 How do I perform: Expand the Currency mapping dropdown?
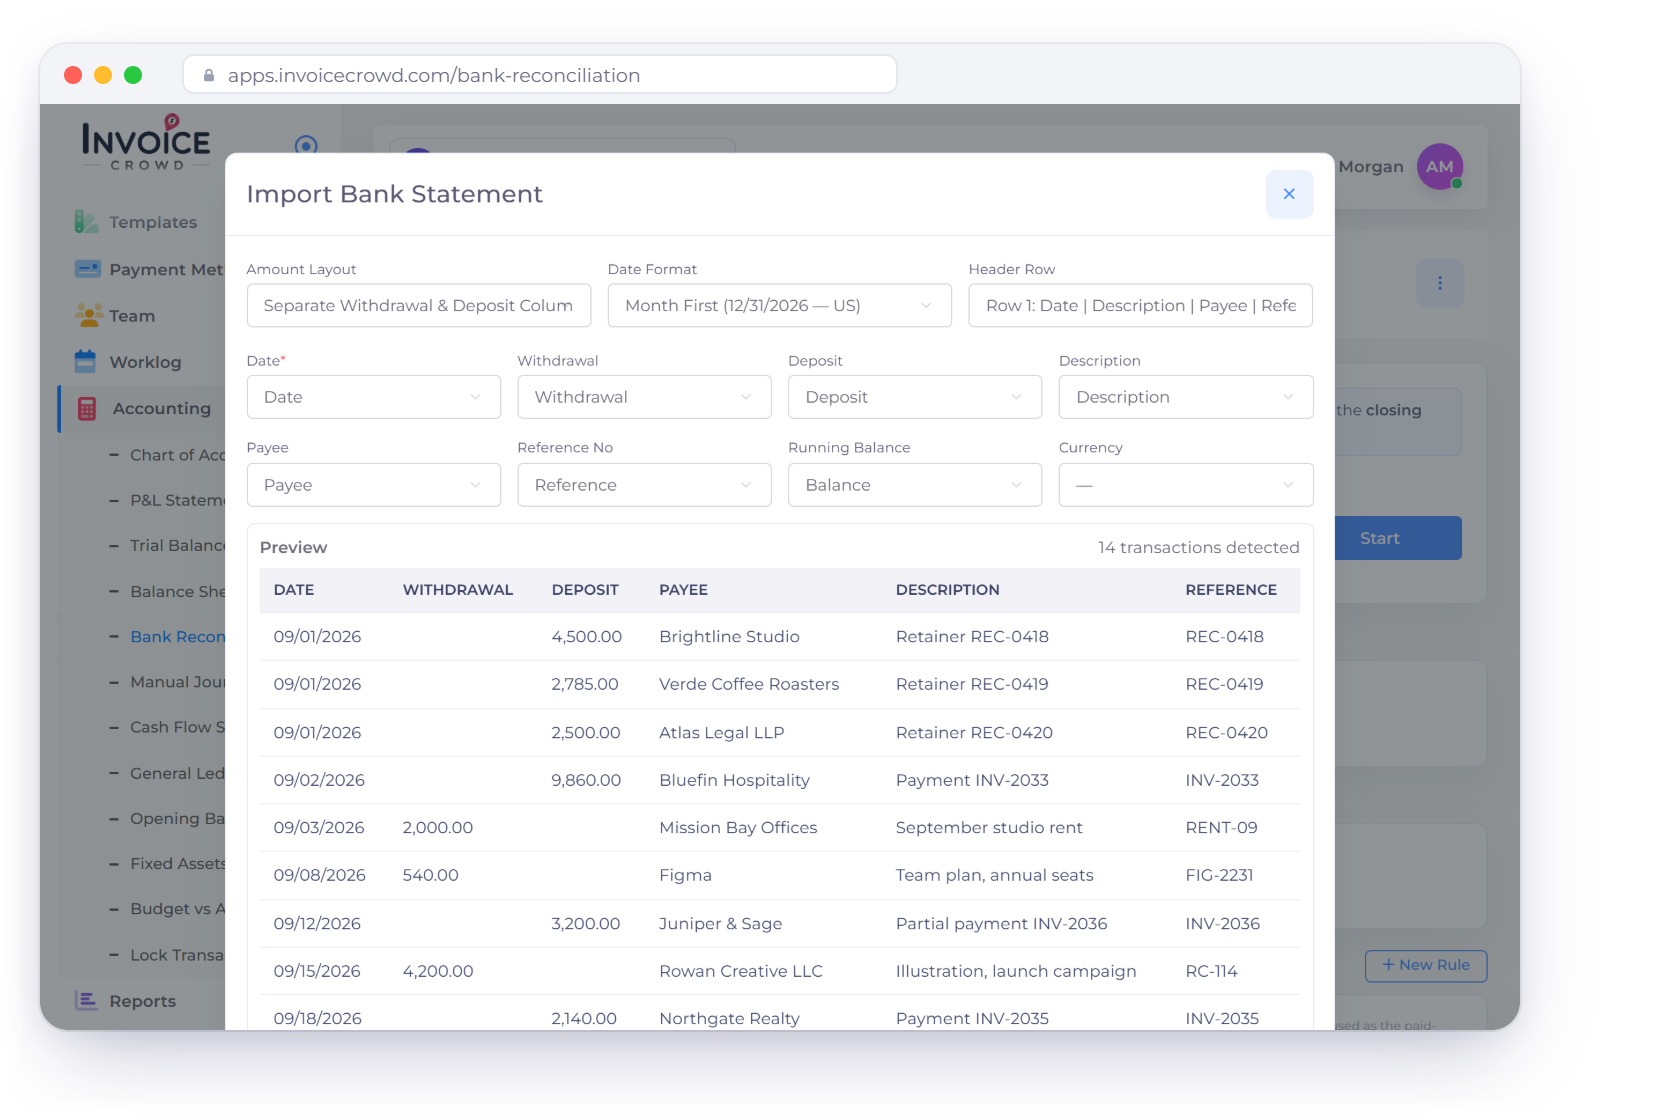click(1186, 485)
